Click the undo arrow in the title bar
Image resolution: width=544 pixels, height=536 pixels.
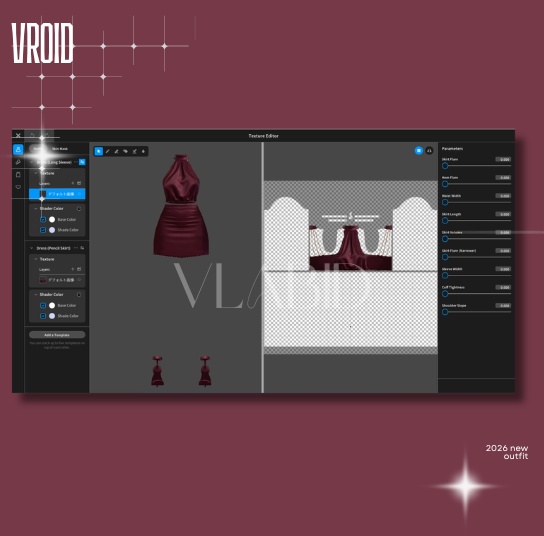32,135
